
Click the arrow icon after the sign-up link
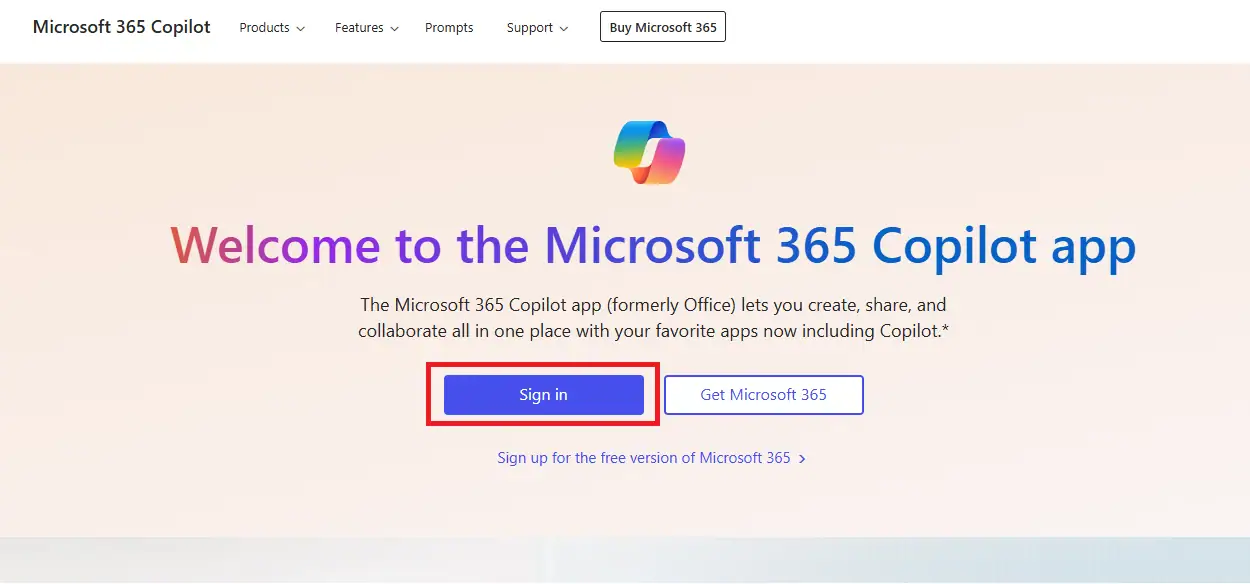803,458
